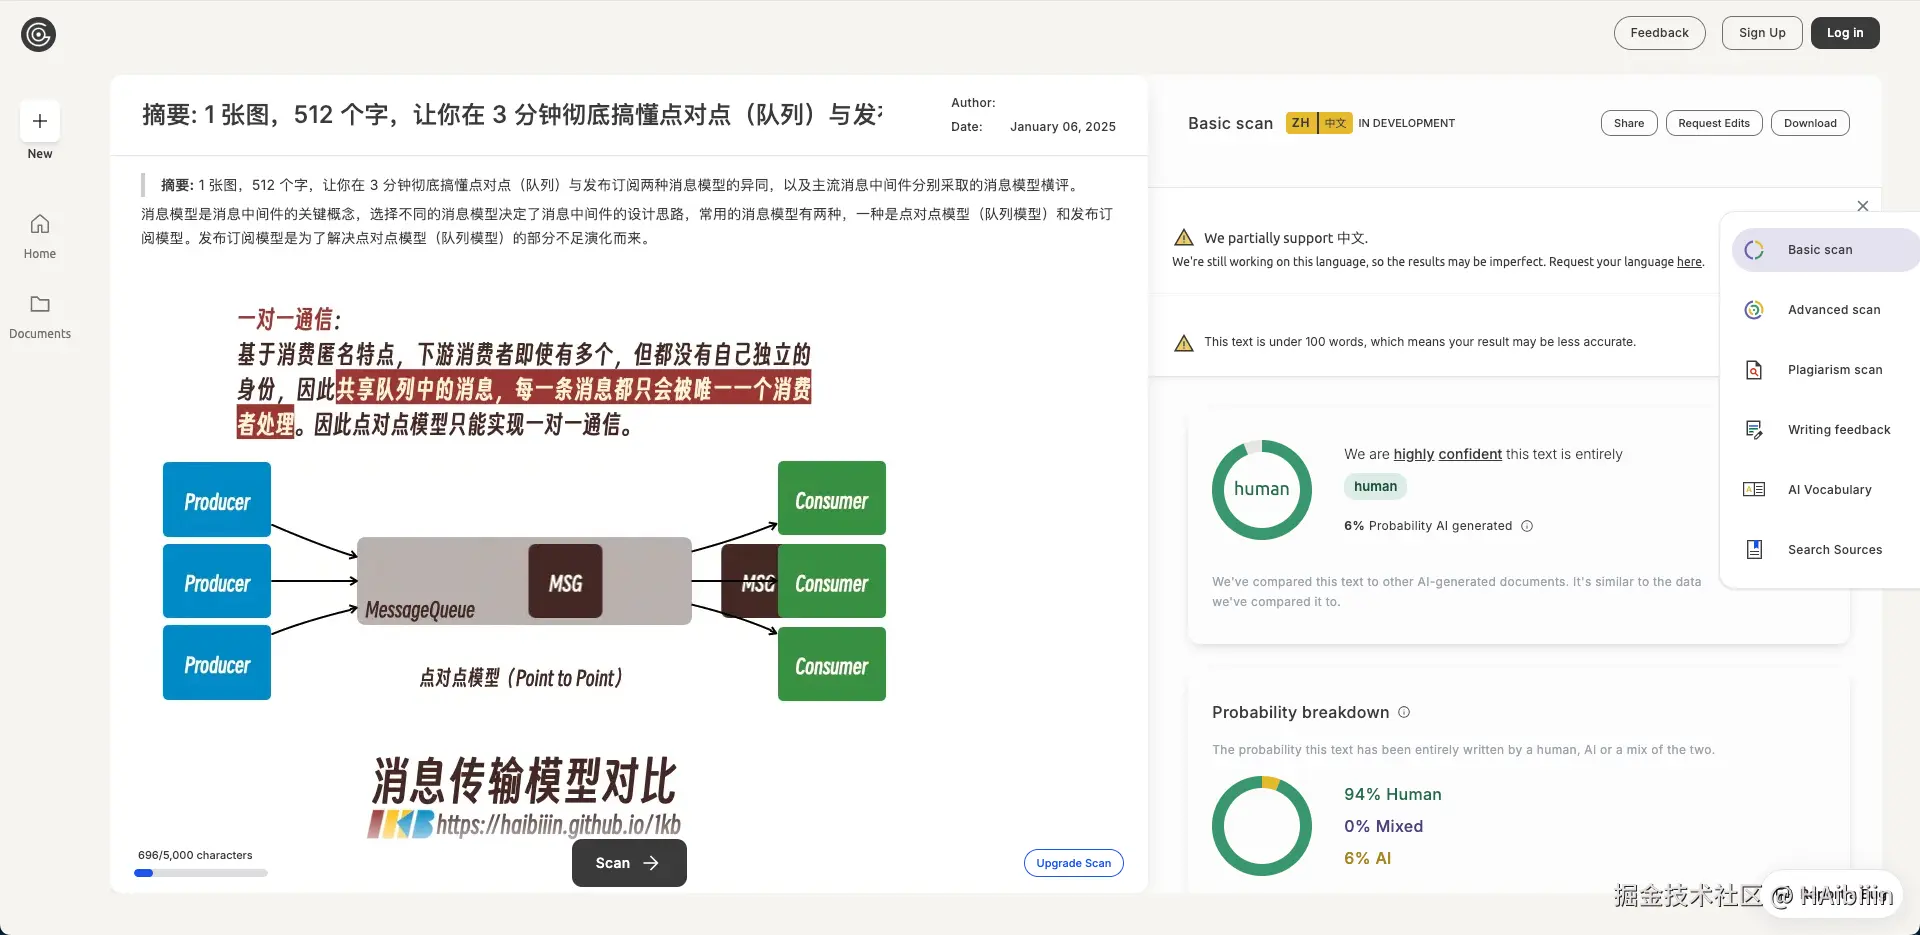Open Documents from the left sidebar

coord(39,315)
